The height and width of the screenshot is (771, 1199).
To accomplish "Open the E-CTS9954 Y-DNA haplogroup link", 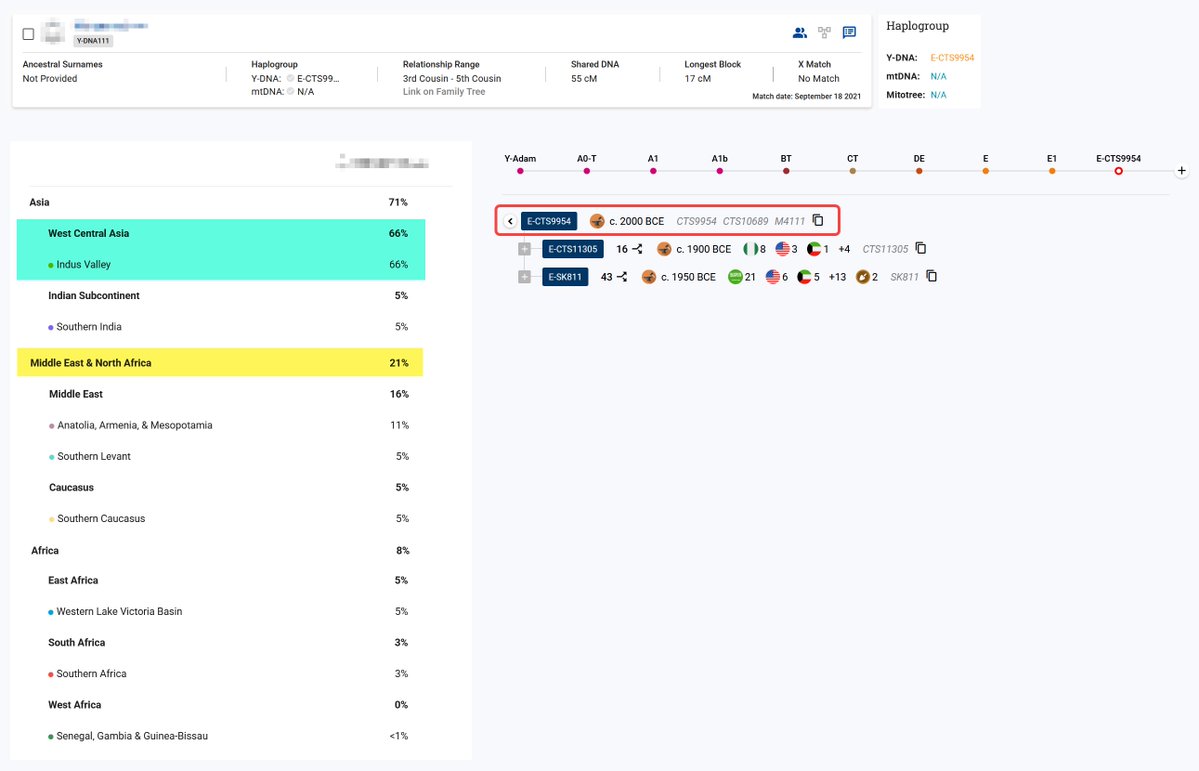I will [952, 58].
